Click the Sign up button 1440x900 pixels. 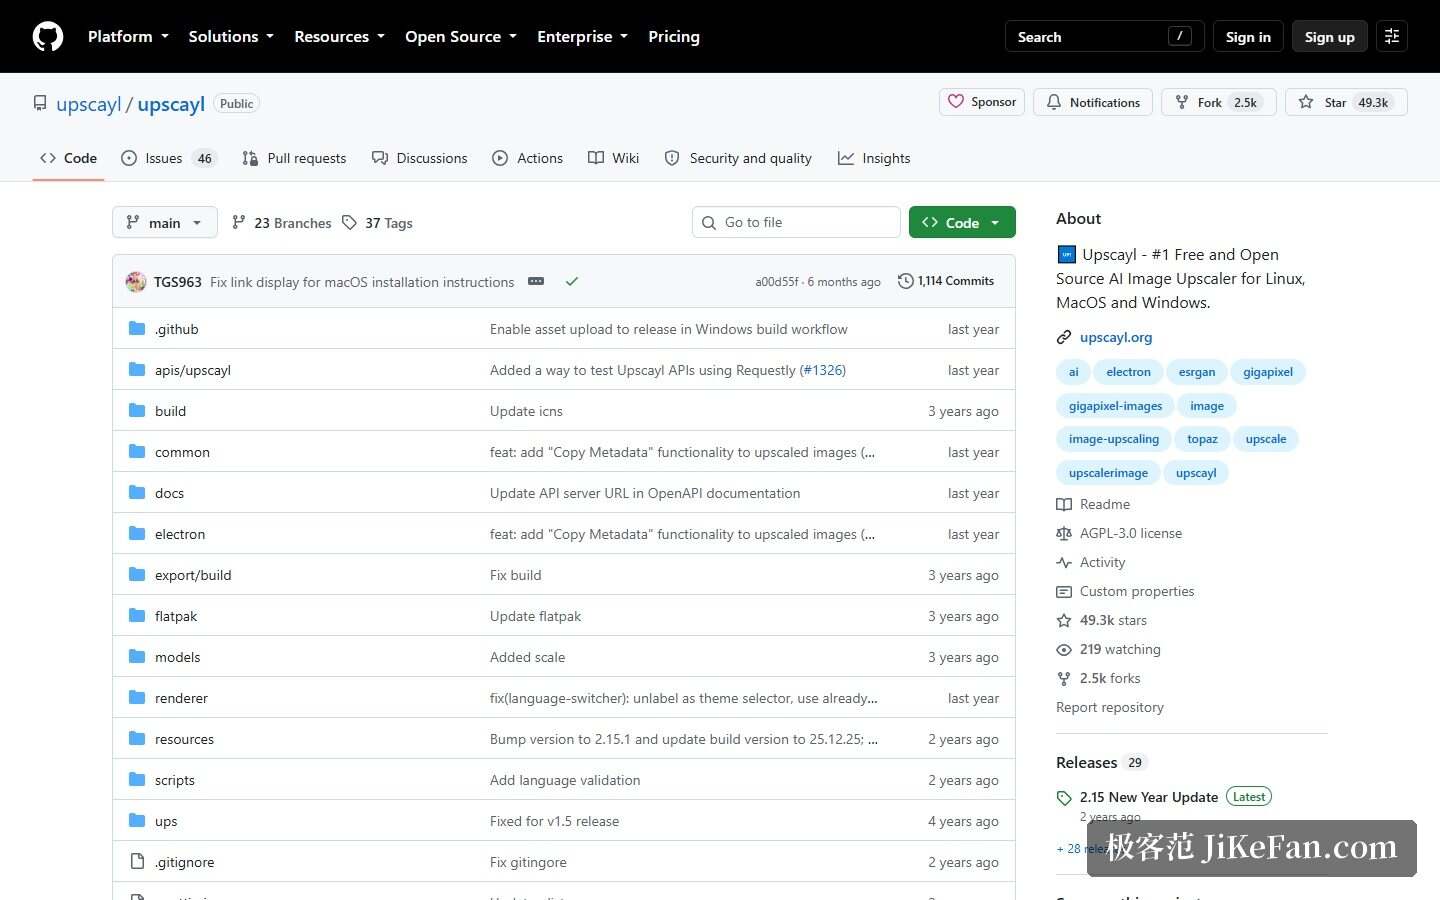click(1329, 36)
